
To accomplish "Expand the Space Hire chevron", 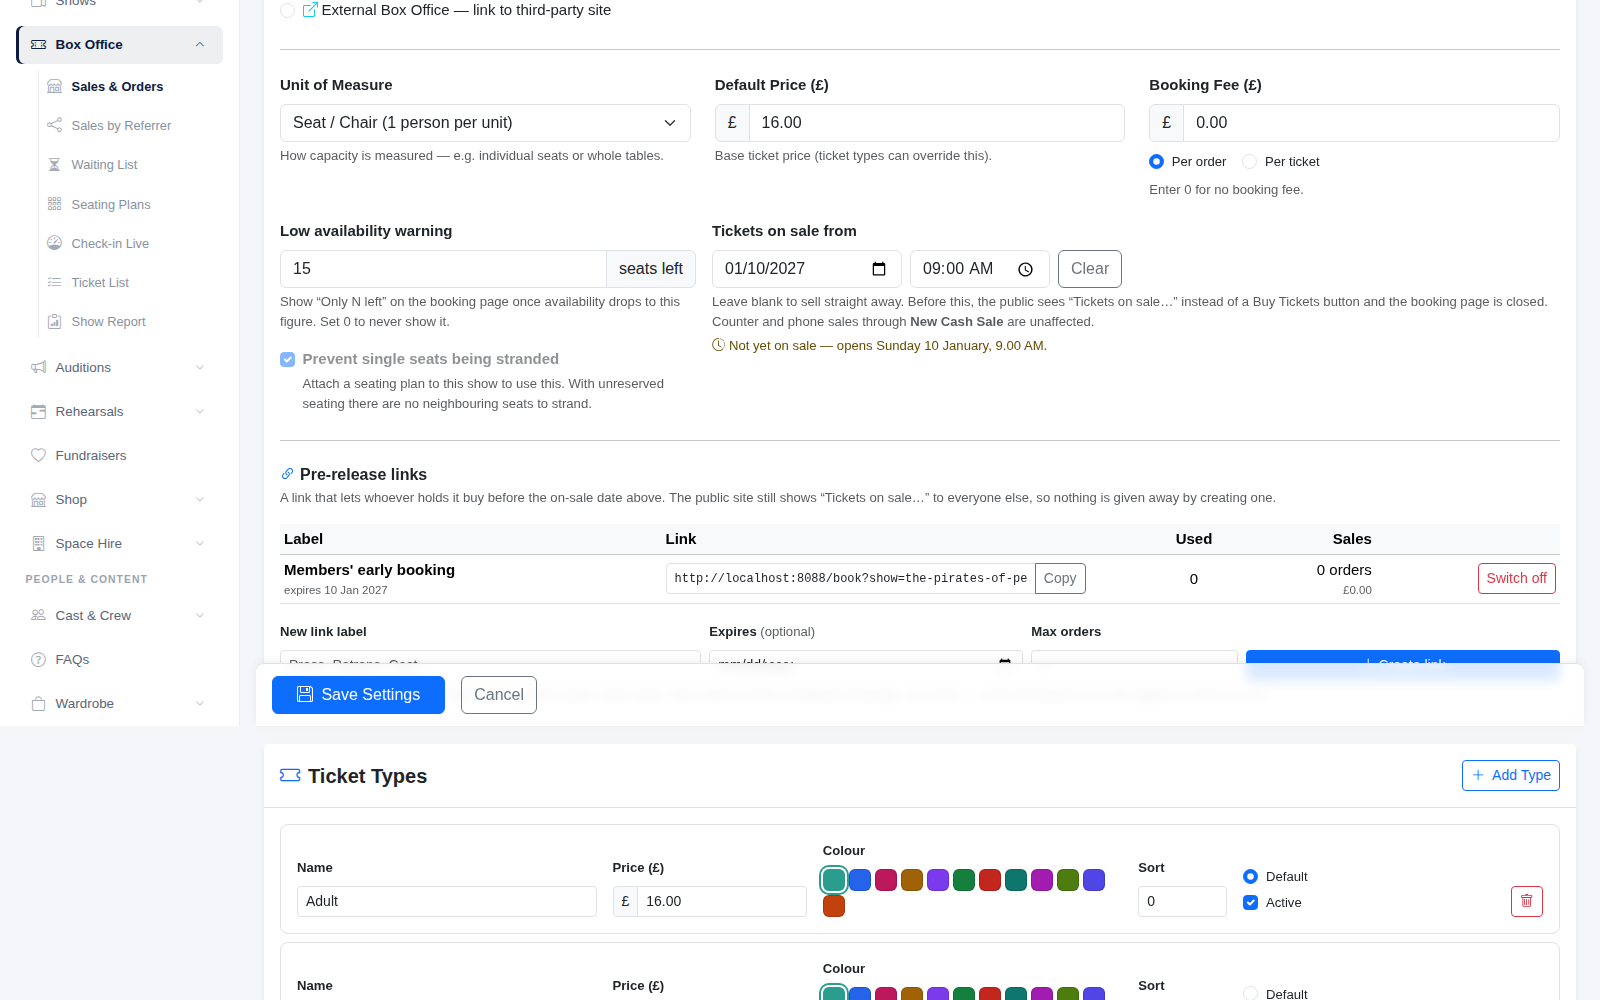I will (x=200, y=543).
